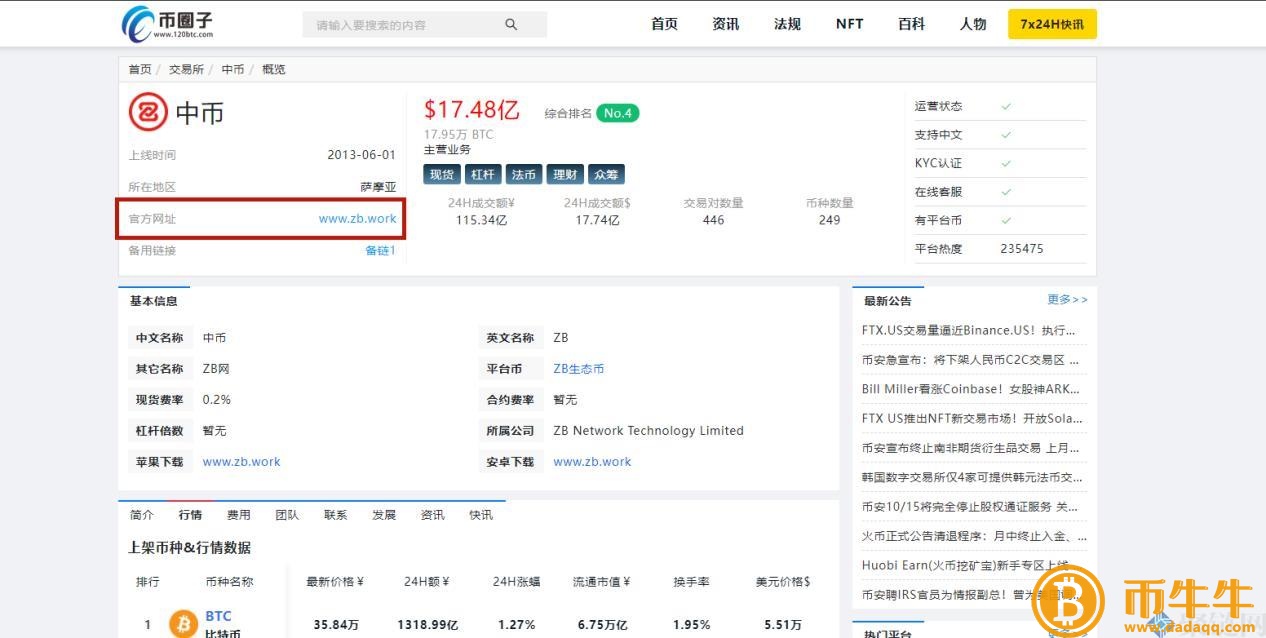Click 中币 in the breadcrumb
This screenshot has height=638, width=1266.
coord(233,69)
